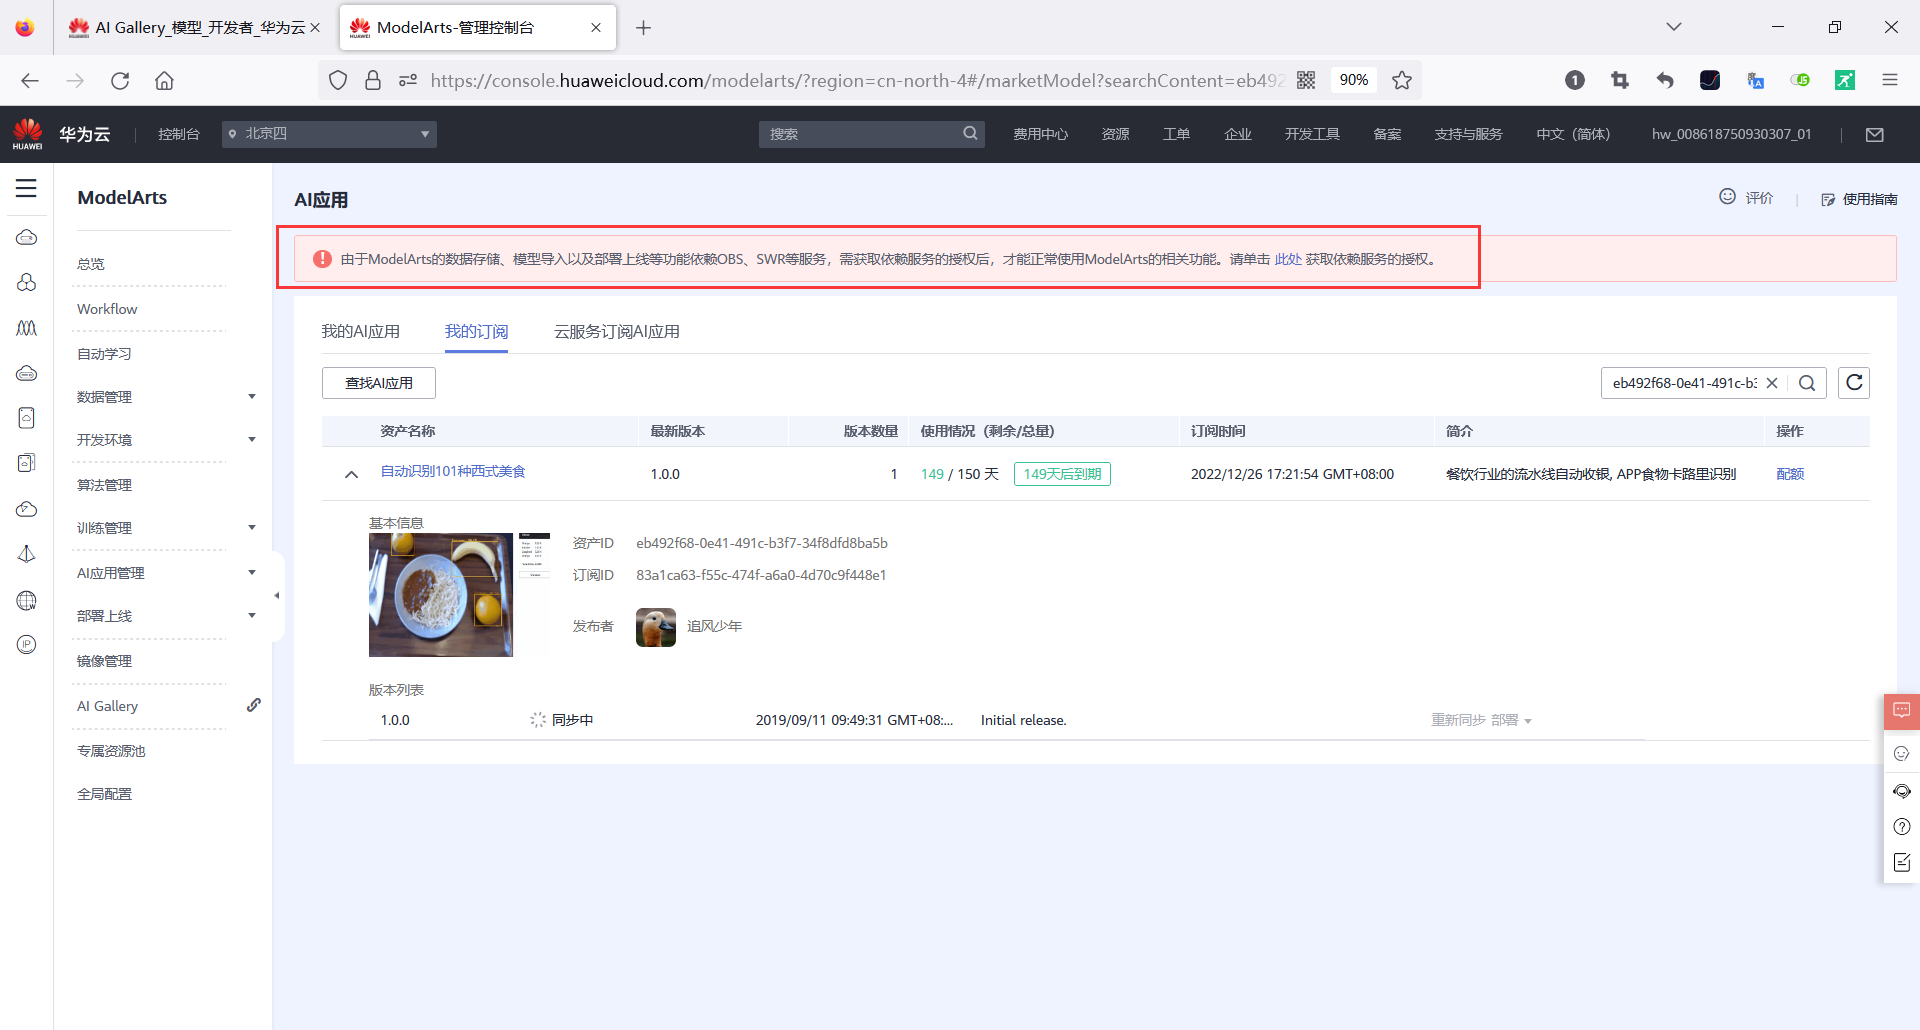
Task: Open 费用中心 in the top navigation
Action: (1040, 134)
